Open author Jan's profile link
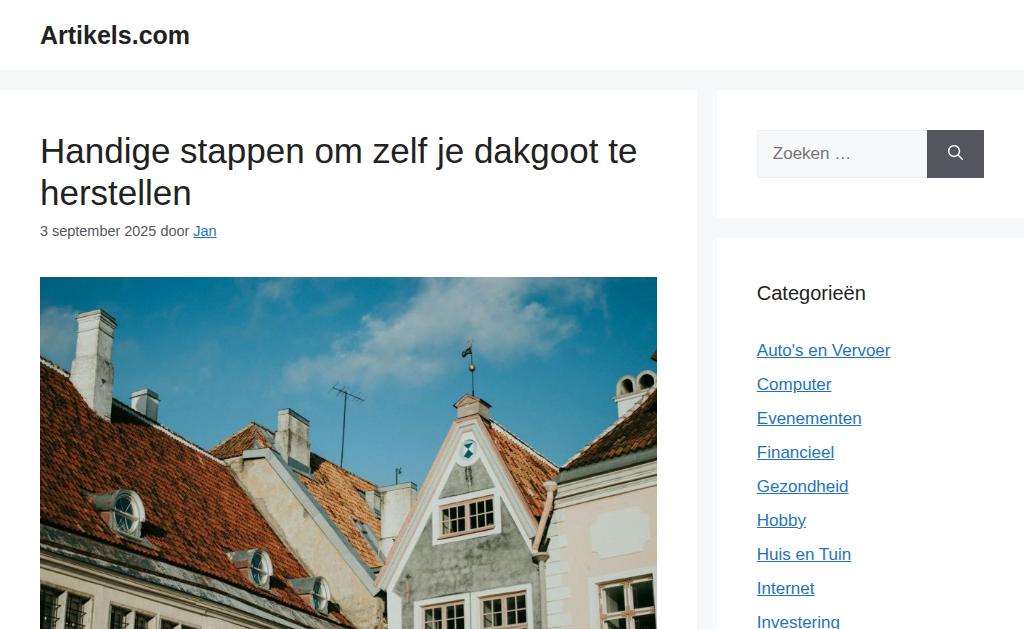This screenshot has height=629, width=1024. coord(204,231)
